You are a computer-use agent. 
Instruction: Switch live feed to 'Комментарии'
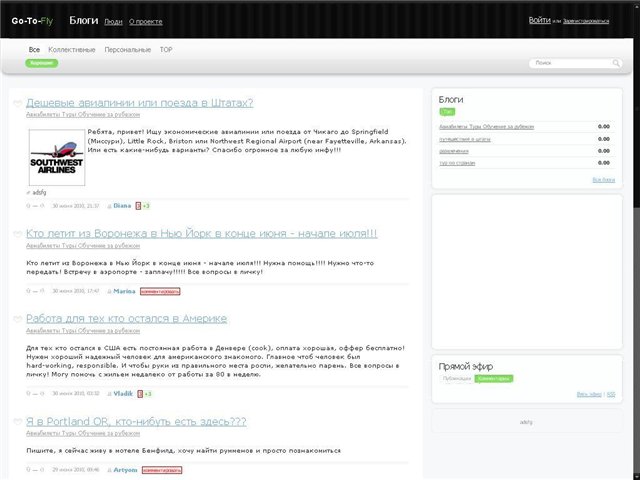click(493, 379)
